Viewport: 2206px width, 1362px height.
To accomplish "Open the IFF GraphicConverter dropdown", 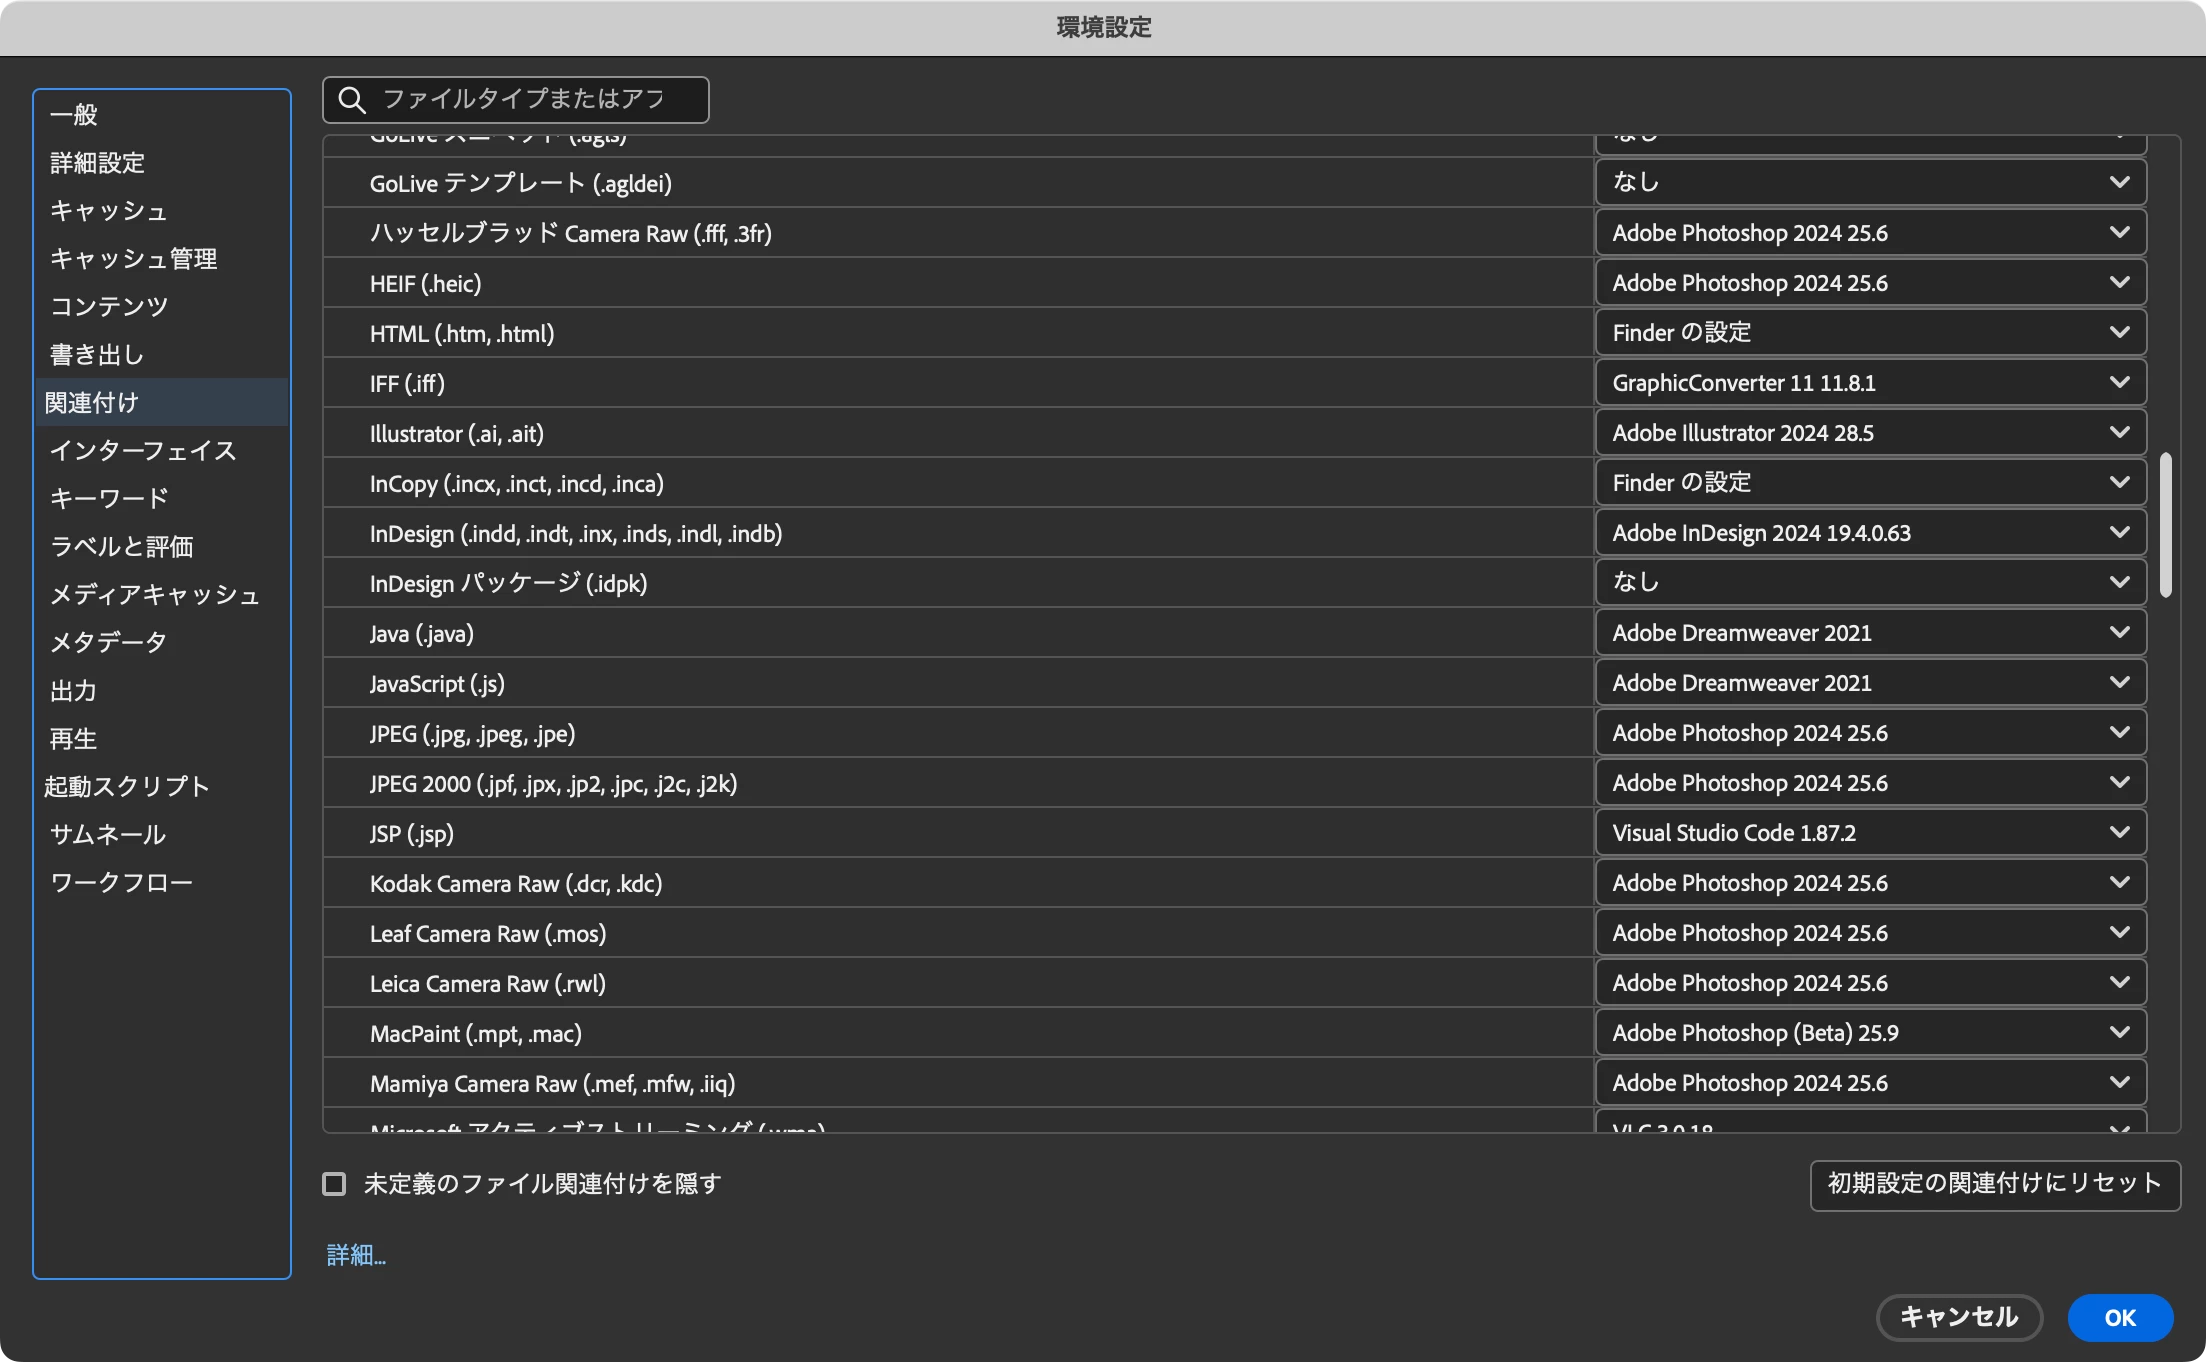I will point(1869,383).
